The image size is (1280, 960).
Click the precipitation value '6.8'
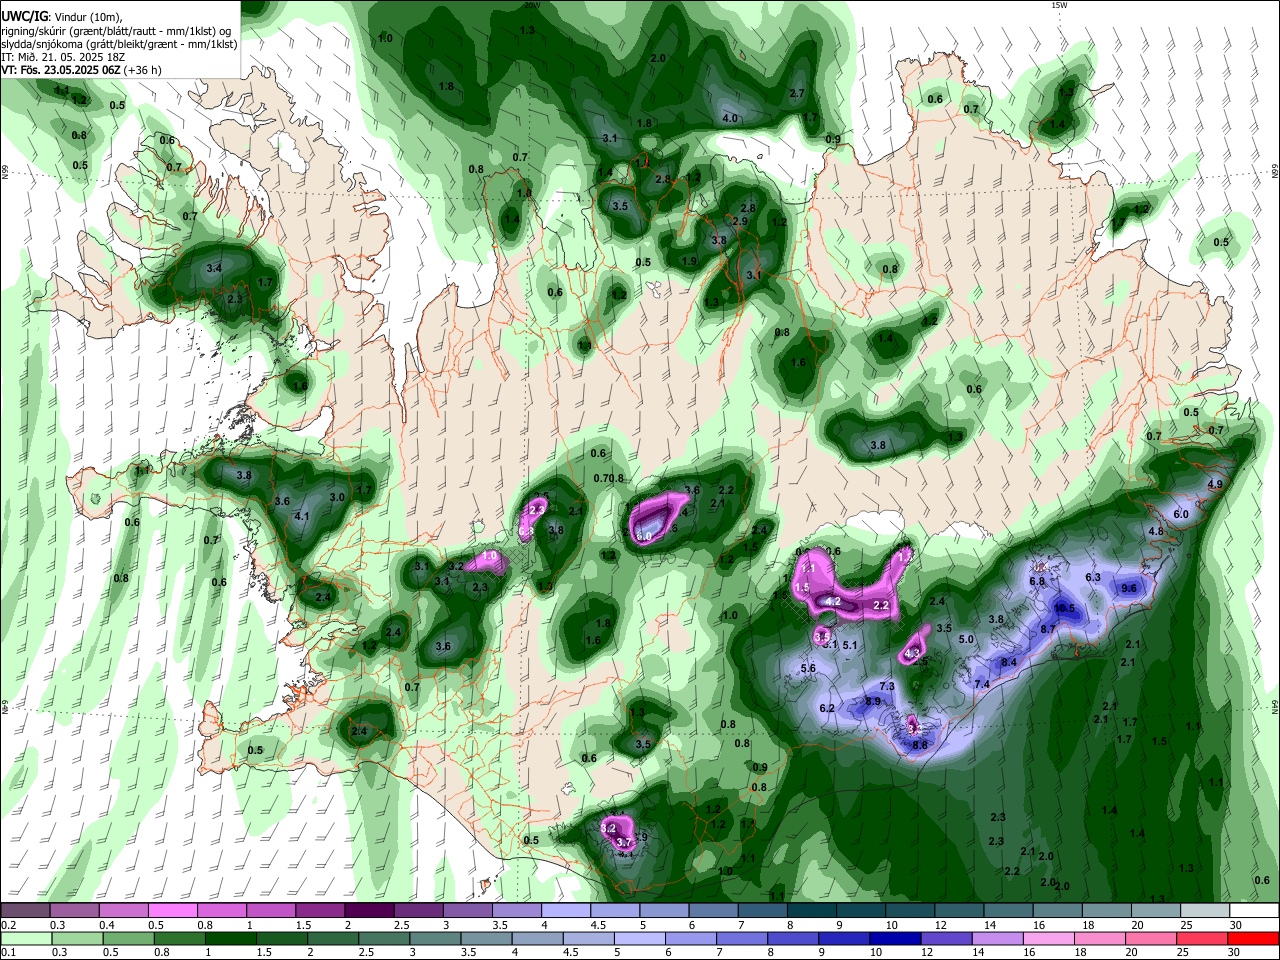tap(1037, 581)
